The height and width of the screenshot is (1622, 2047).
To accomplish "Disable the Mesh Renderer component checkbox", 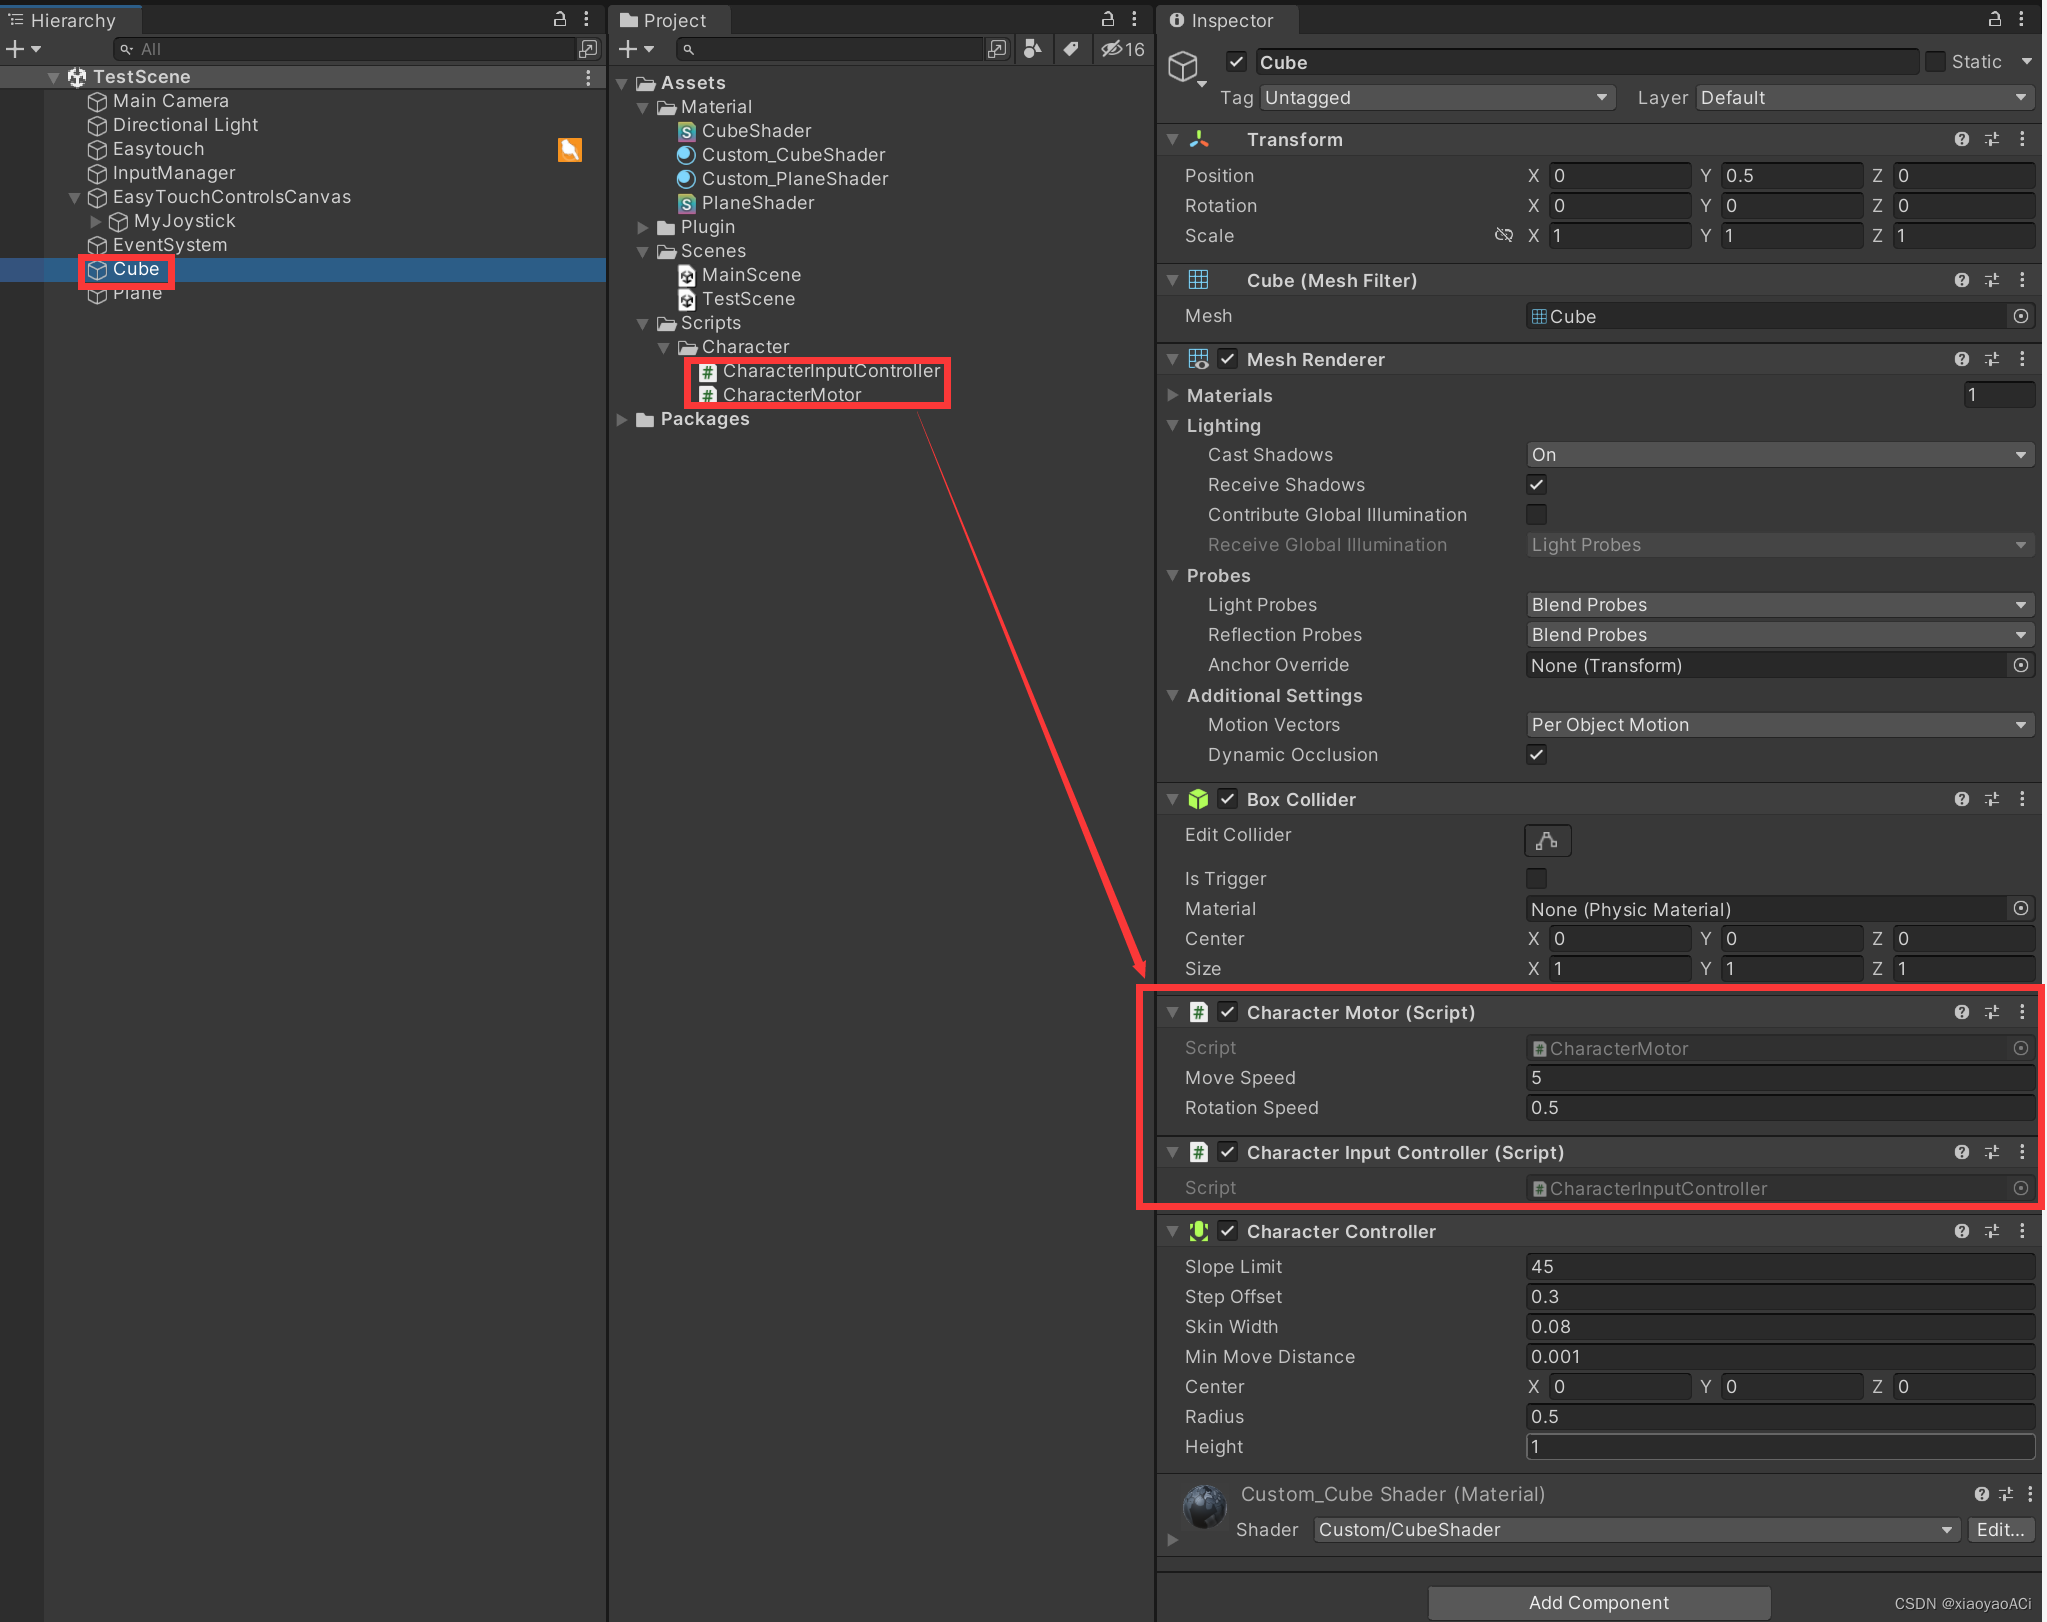I will click(x=1228, y=359).
